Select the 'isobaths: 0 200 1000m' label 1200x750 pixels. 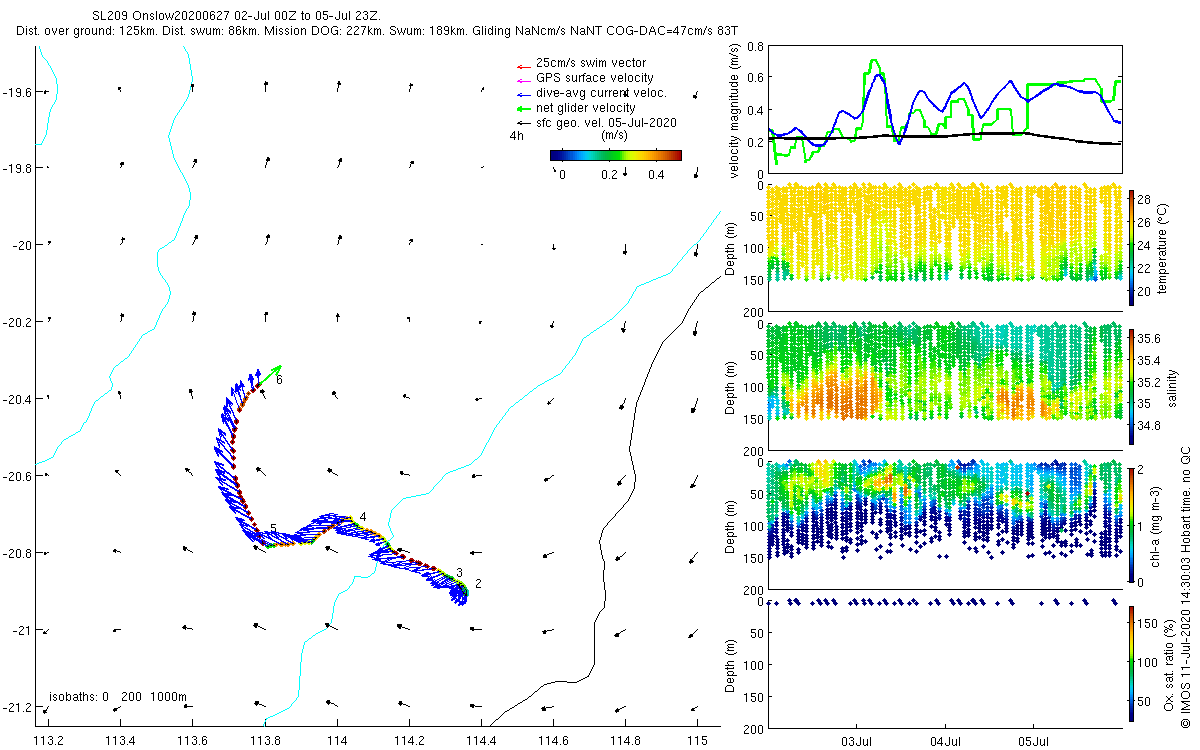(x=118, y=697)
